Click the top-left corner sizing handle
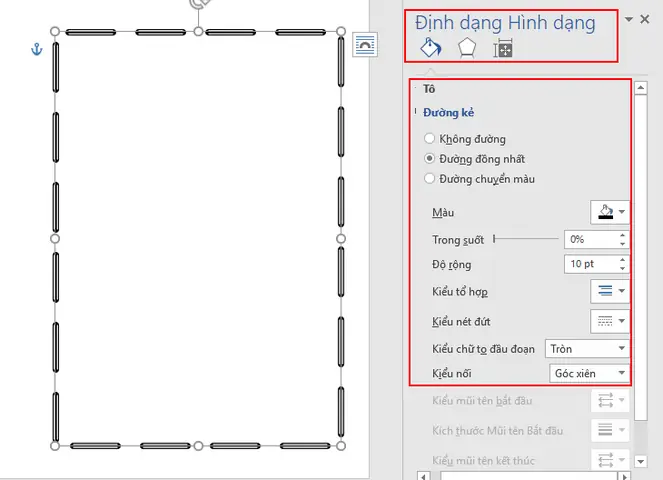Image resolution: width=663 pixels, height=480 pixels. pos(55,31)
